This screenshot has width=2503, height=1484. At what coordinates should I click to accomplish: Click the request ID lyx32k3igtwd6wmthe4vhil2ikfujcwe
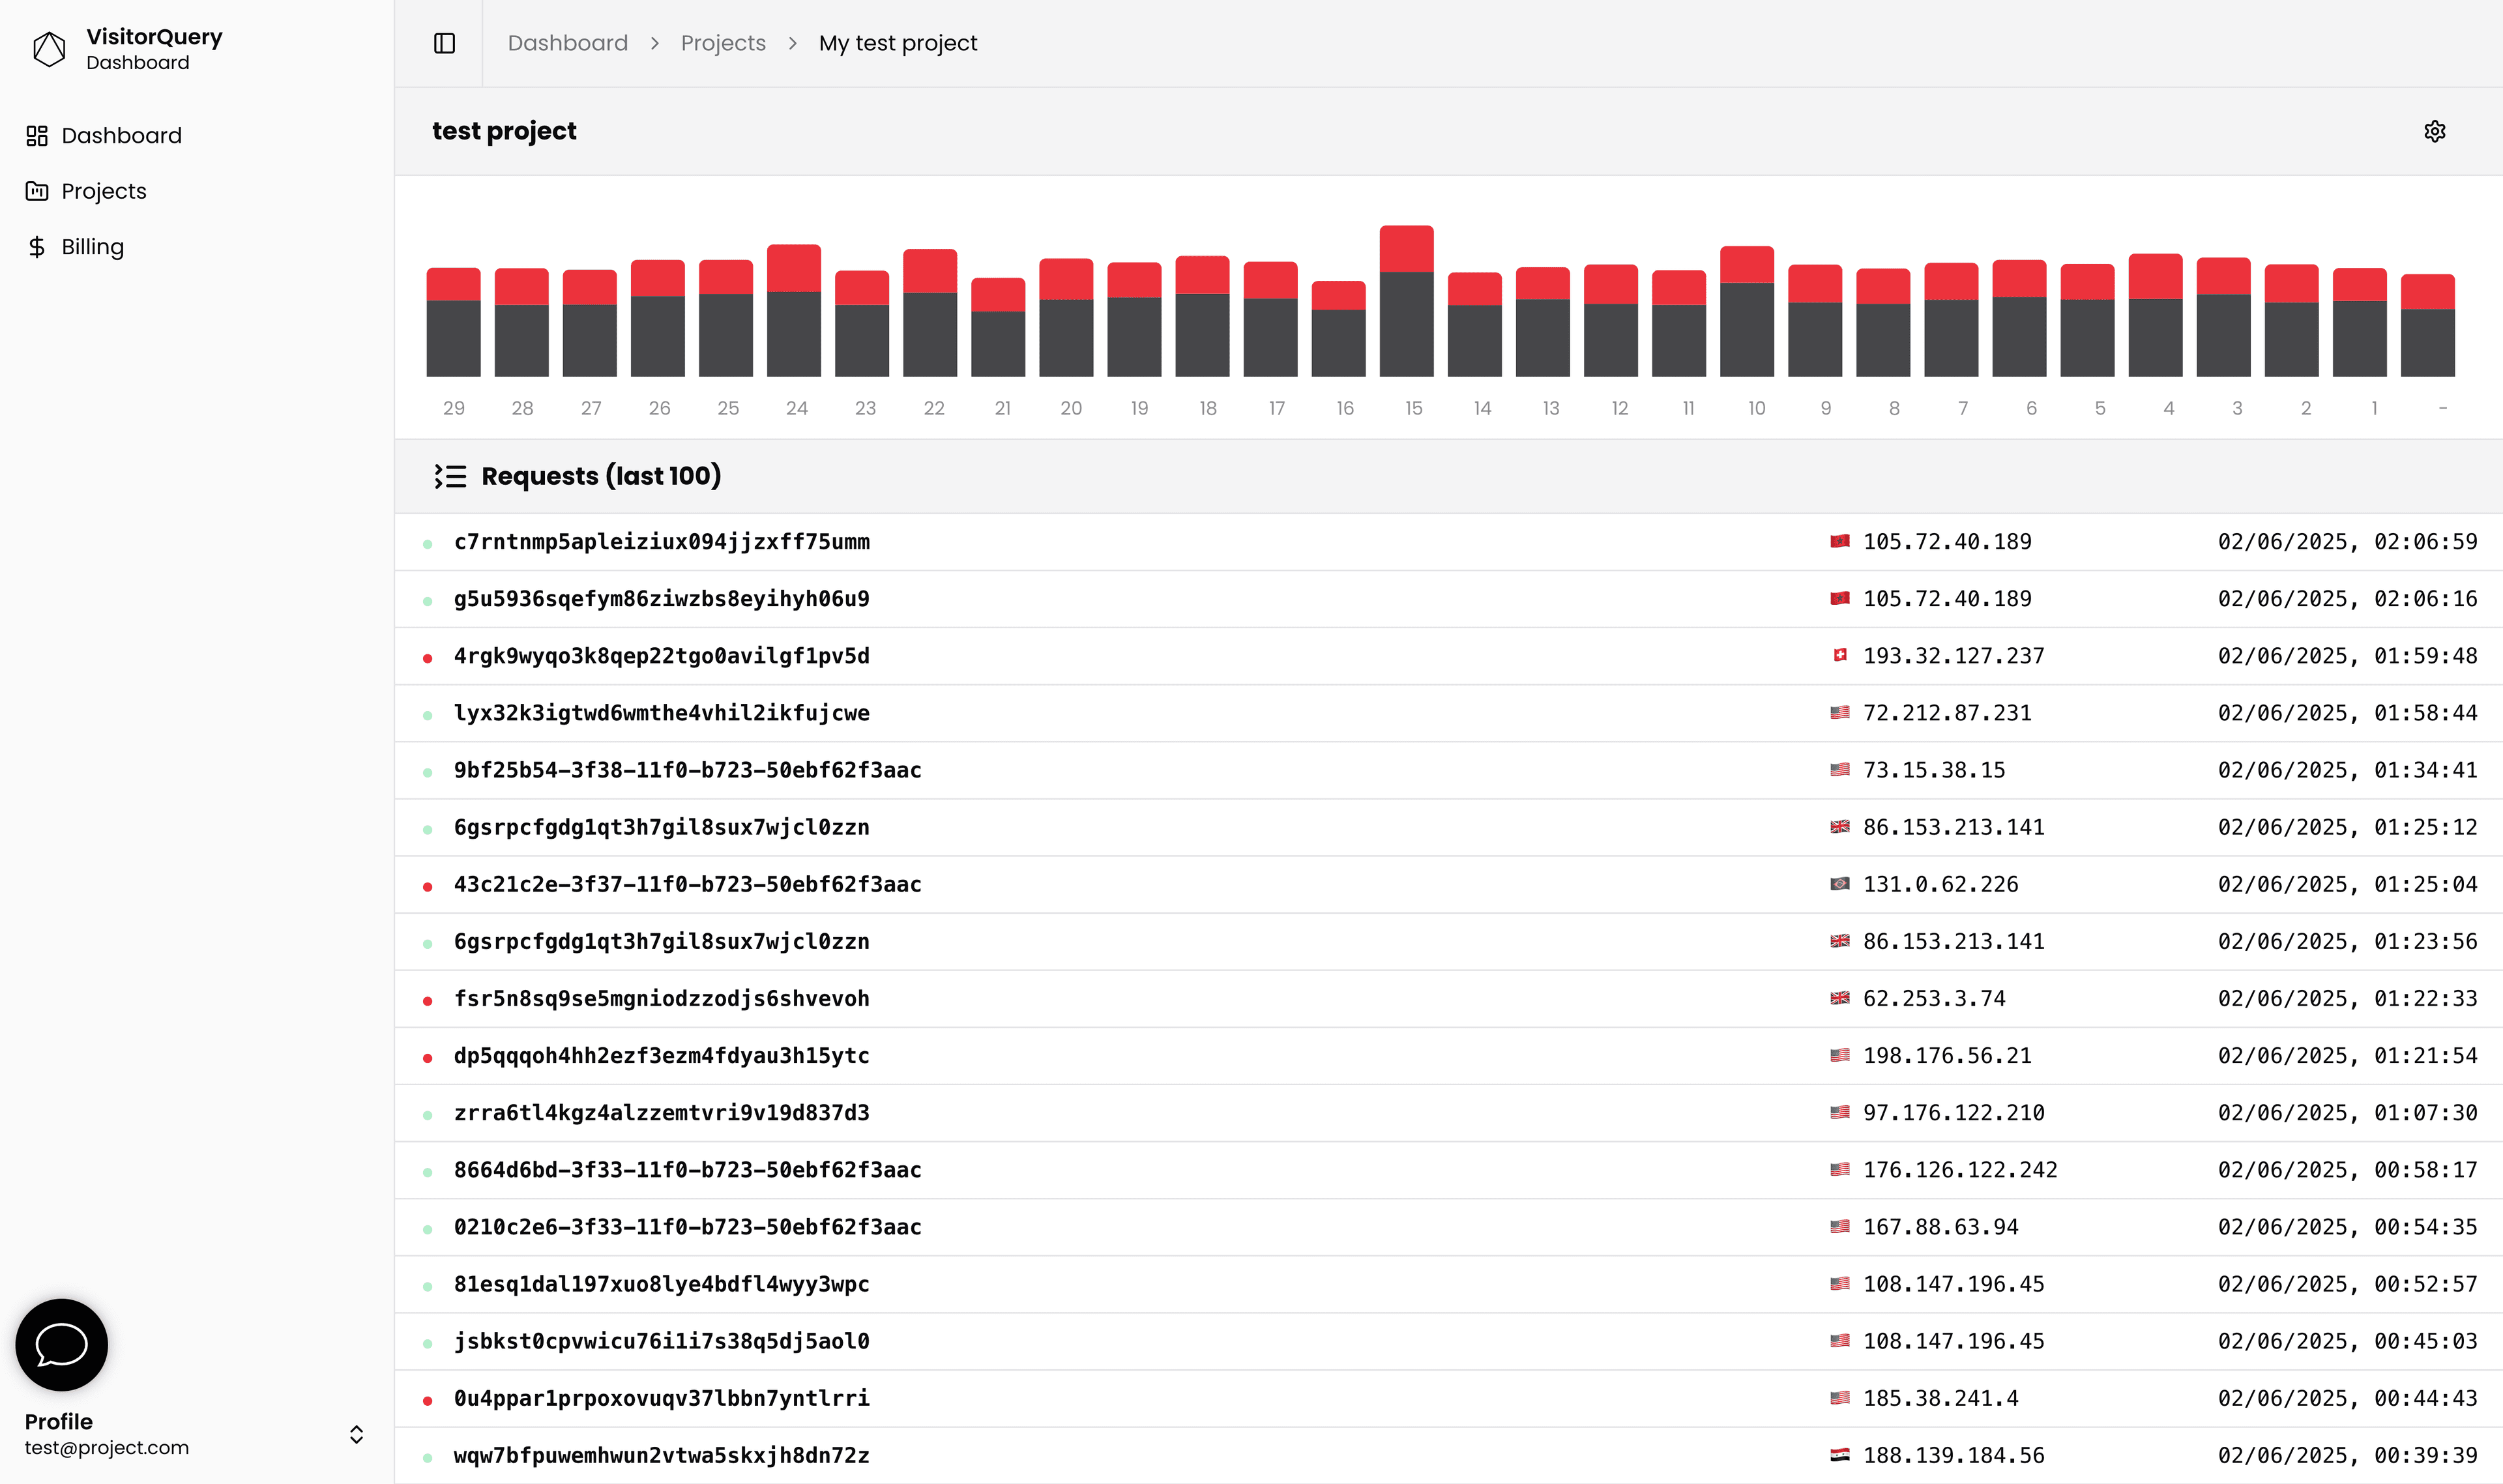(x=661, y=713)
